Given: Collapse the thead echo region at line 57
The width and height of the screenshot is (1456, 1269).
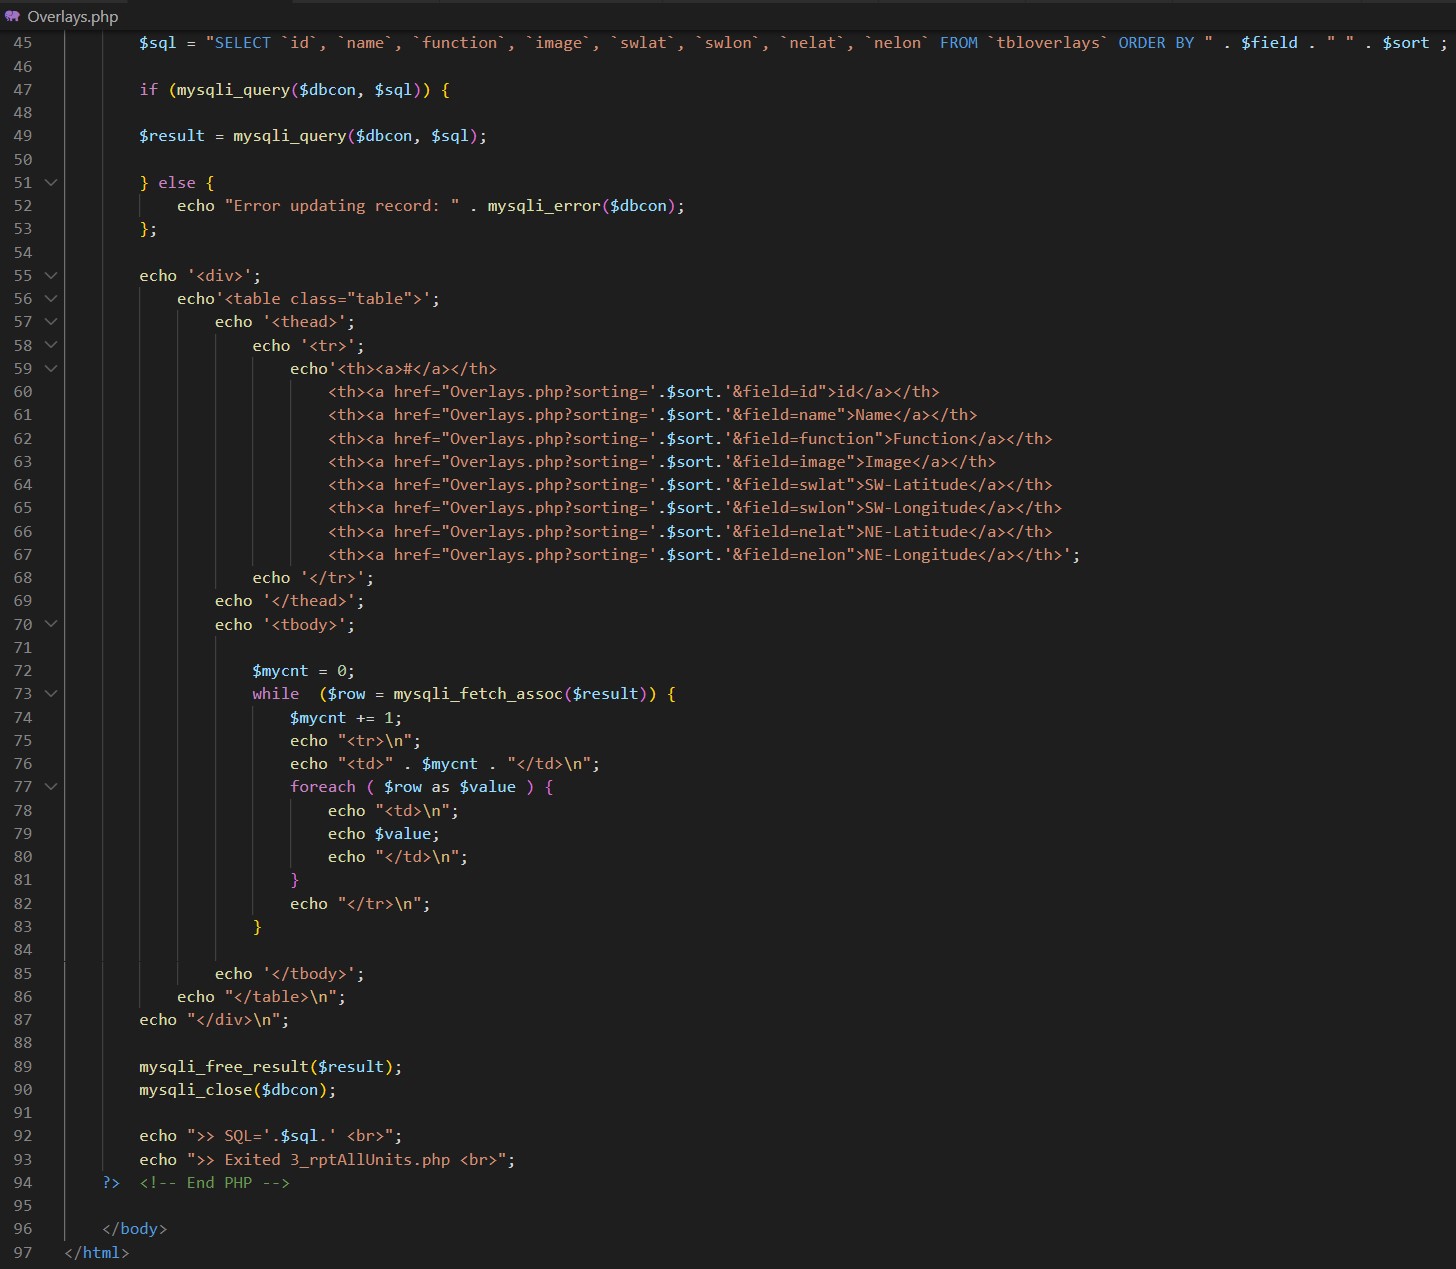Looking at the screenshot, I should coord(51,321).
